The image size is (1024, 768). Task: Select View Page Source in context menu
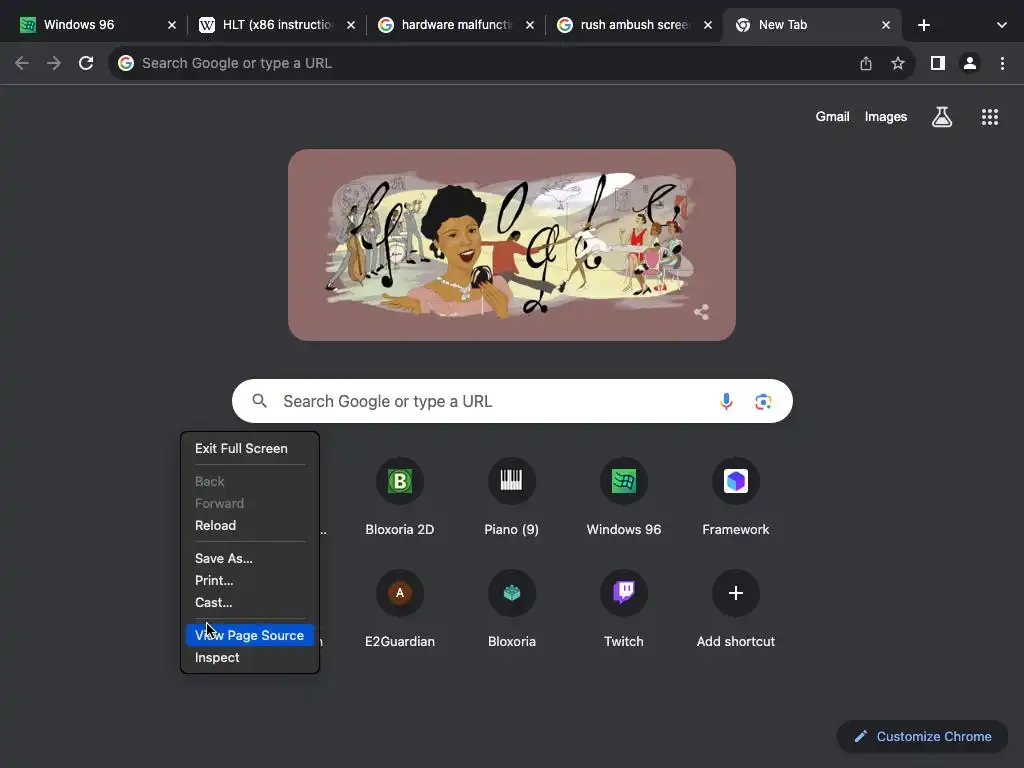tap(249, 635)
